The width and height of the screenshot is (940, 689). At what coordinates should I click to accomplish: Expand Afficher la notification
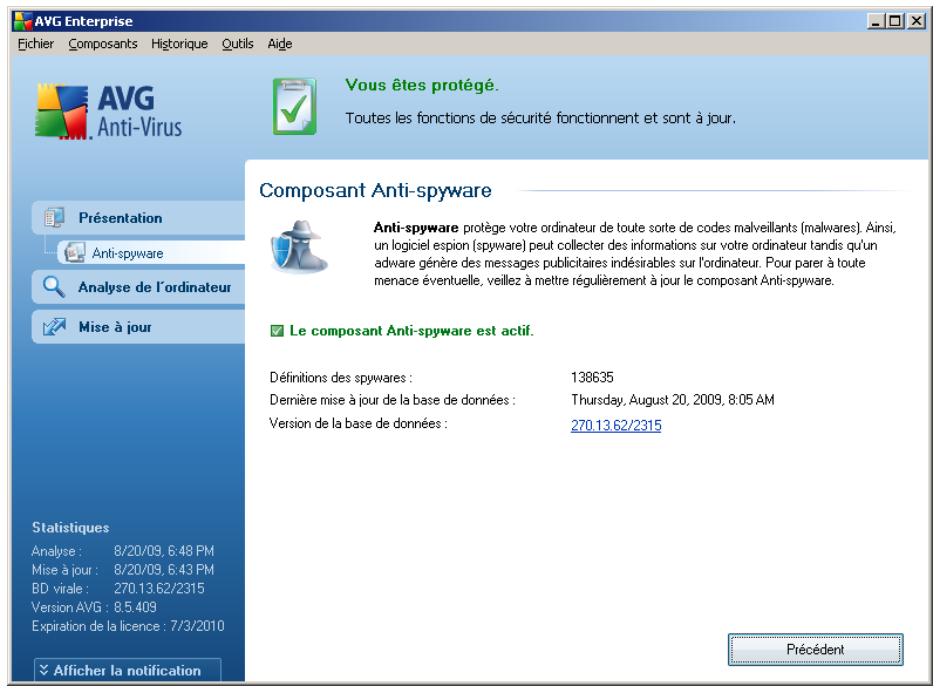click(x=127, y=670)
